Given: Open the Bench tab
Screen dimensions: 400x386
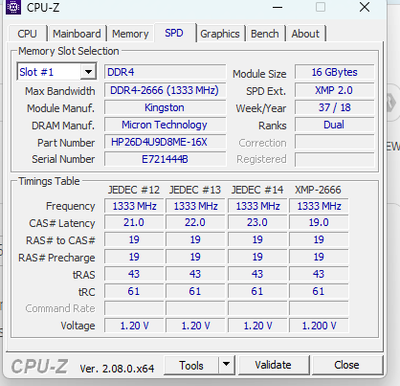Looking at the screenshot, I should 265,34.
